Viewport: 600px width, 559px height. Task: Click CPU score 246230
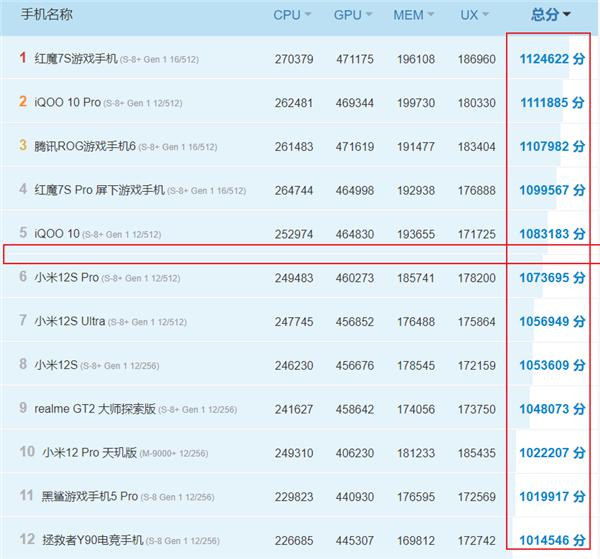294,365
